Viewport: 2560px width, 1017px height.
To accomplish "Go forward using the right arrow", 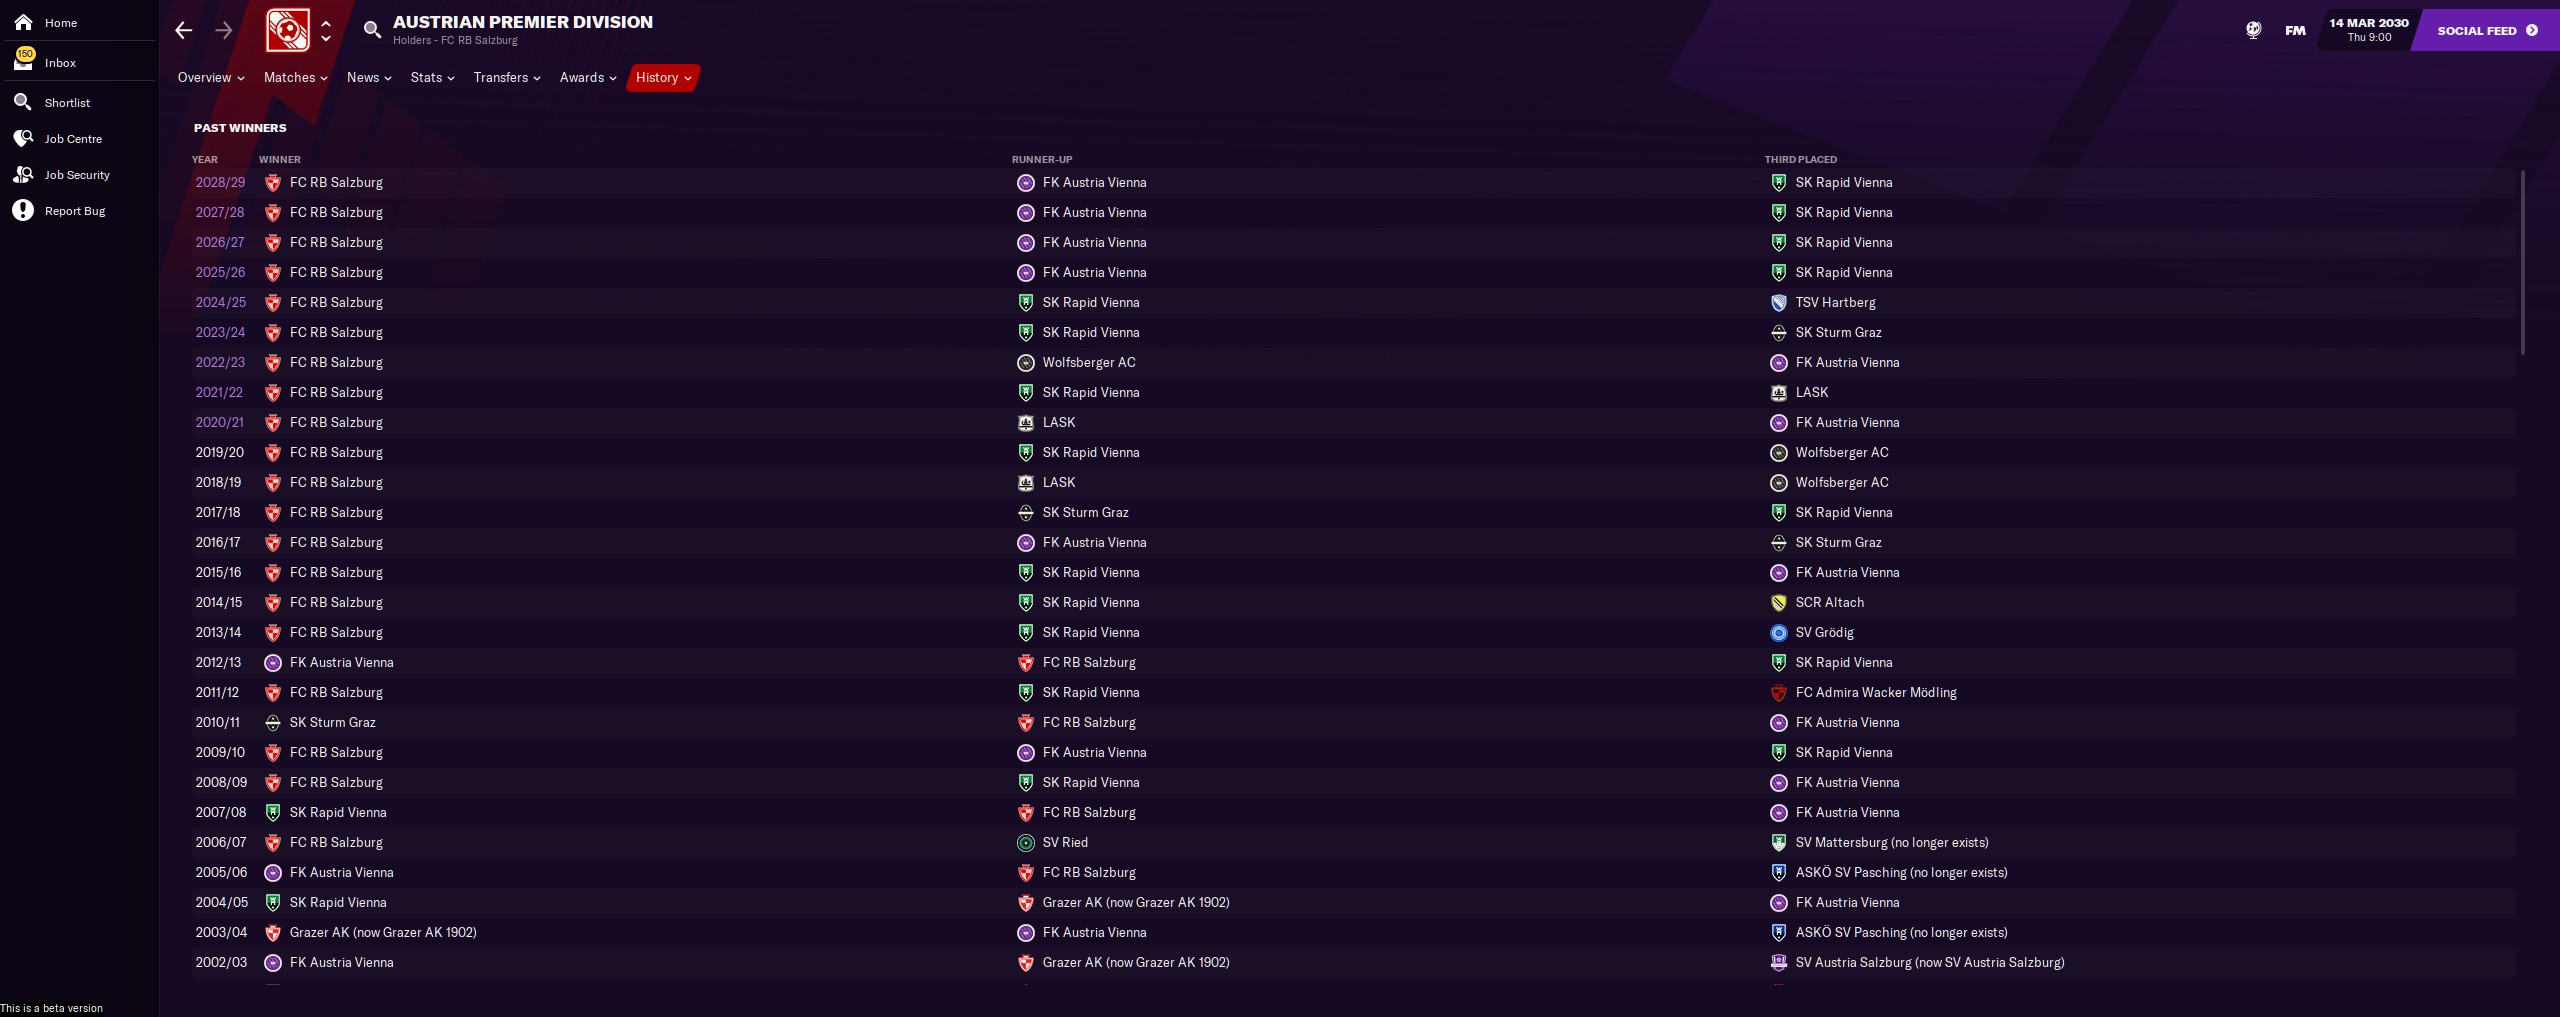I will click(224, 30).
